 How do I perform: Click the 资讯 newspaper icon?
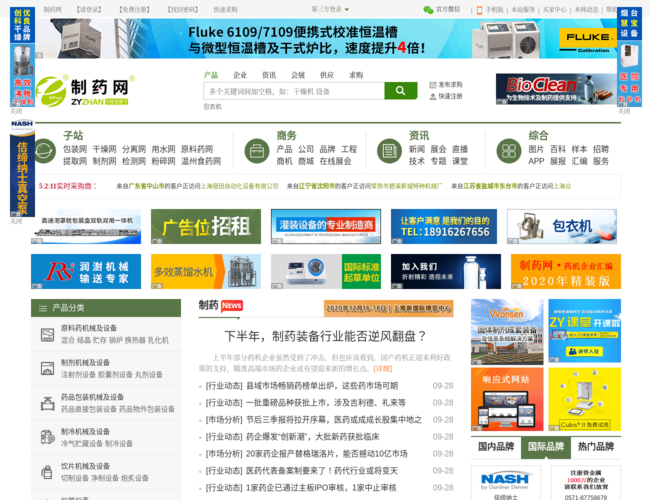point(389,150)
